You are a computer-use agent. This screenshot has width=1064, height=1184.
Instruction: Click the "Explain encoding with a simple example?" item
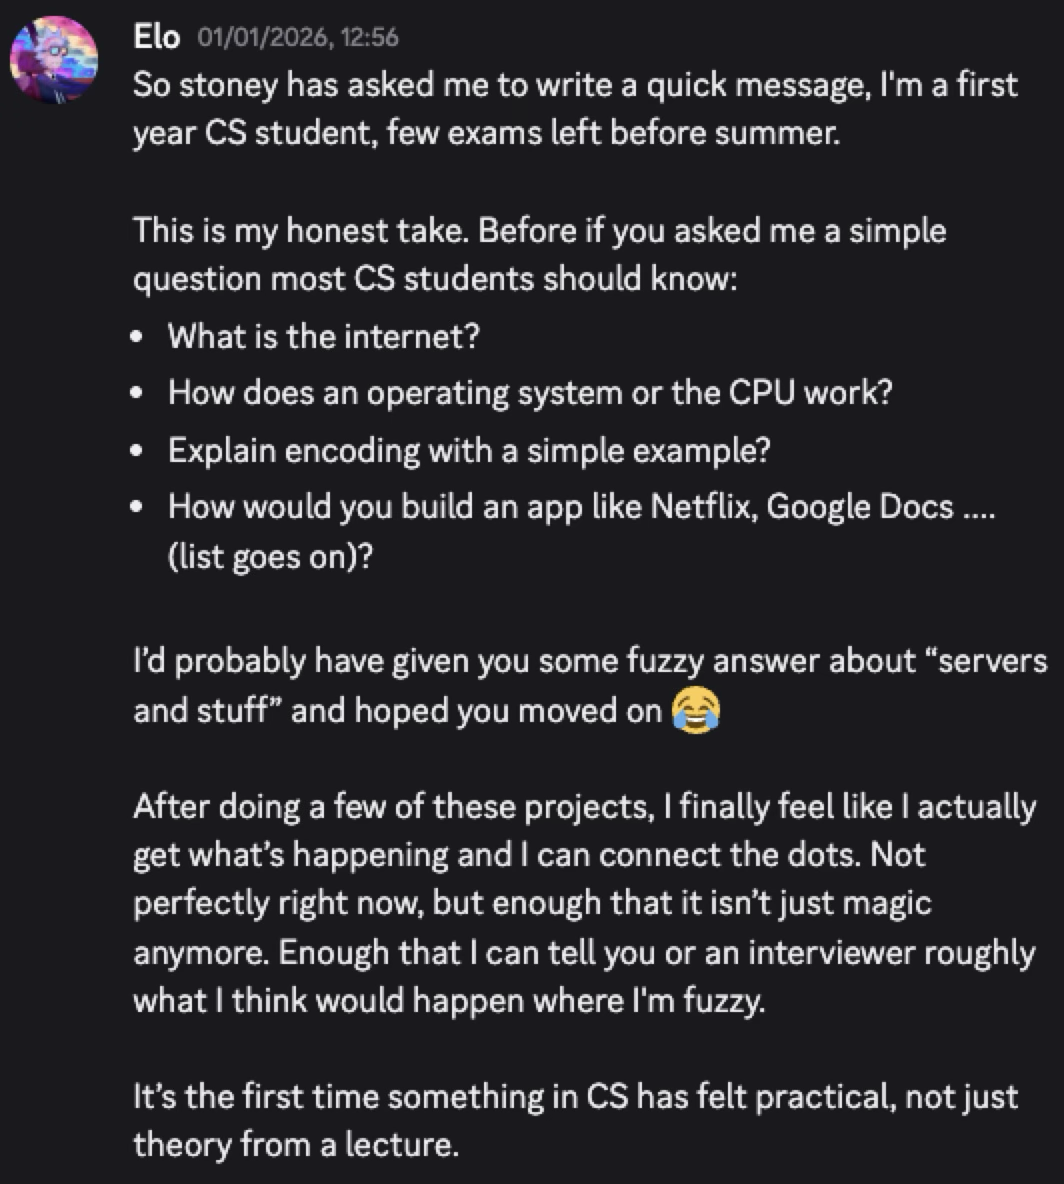click(469, 451)
